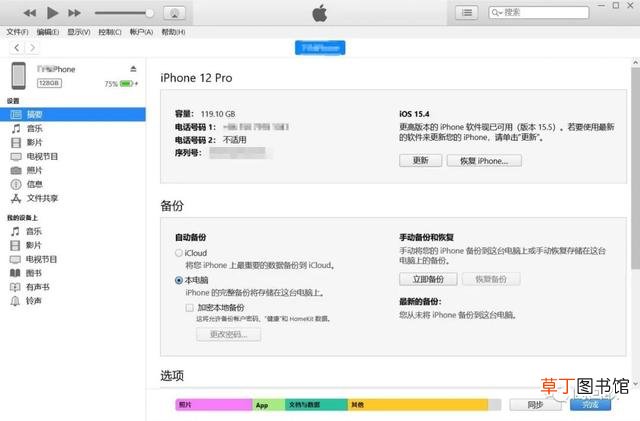
Task: Open 铃声 on my device
Action: [33, 301]
